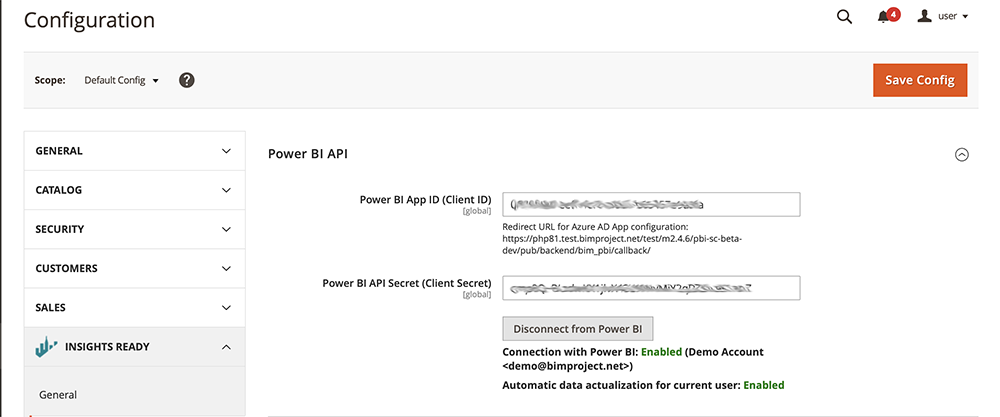Viewport: 1000px width, 417px height.
Task: Click the Power BI App ID field
Action: click(x=651, y=205)
